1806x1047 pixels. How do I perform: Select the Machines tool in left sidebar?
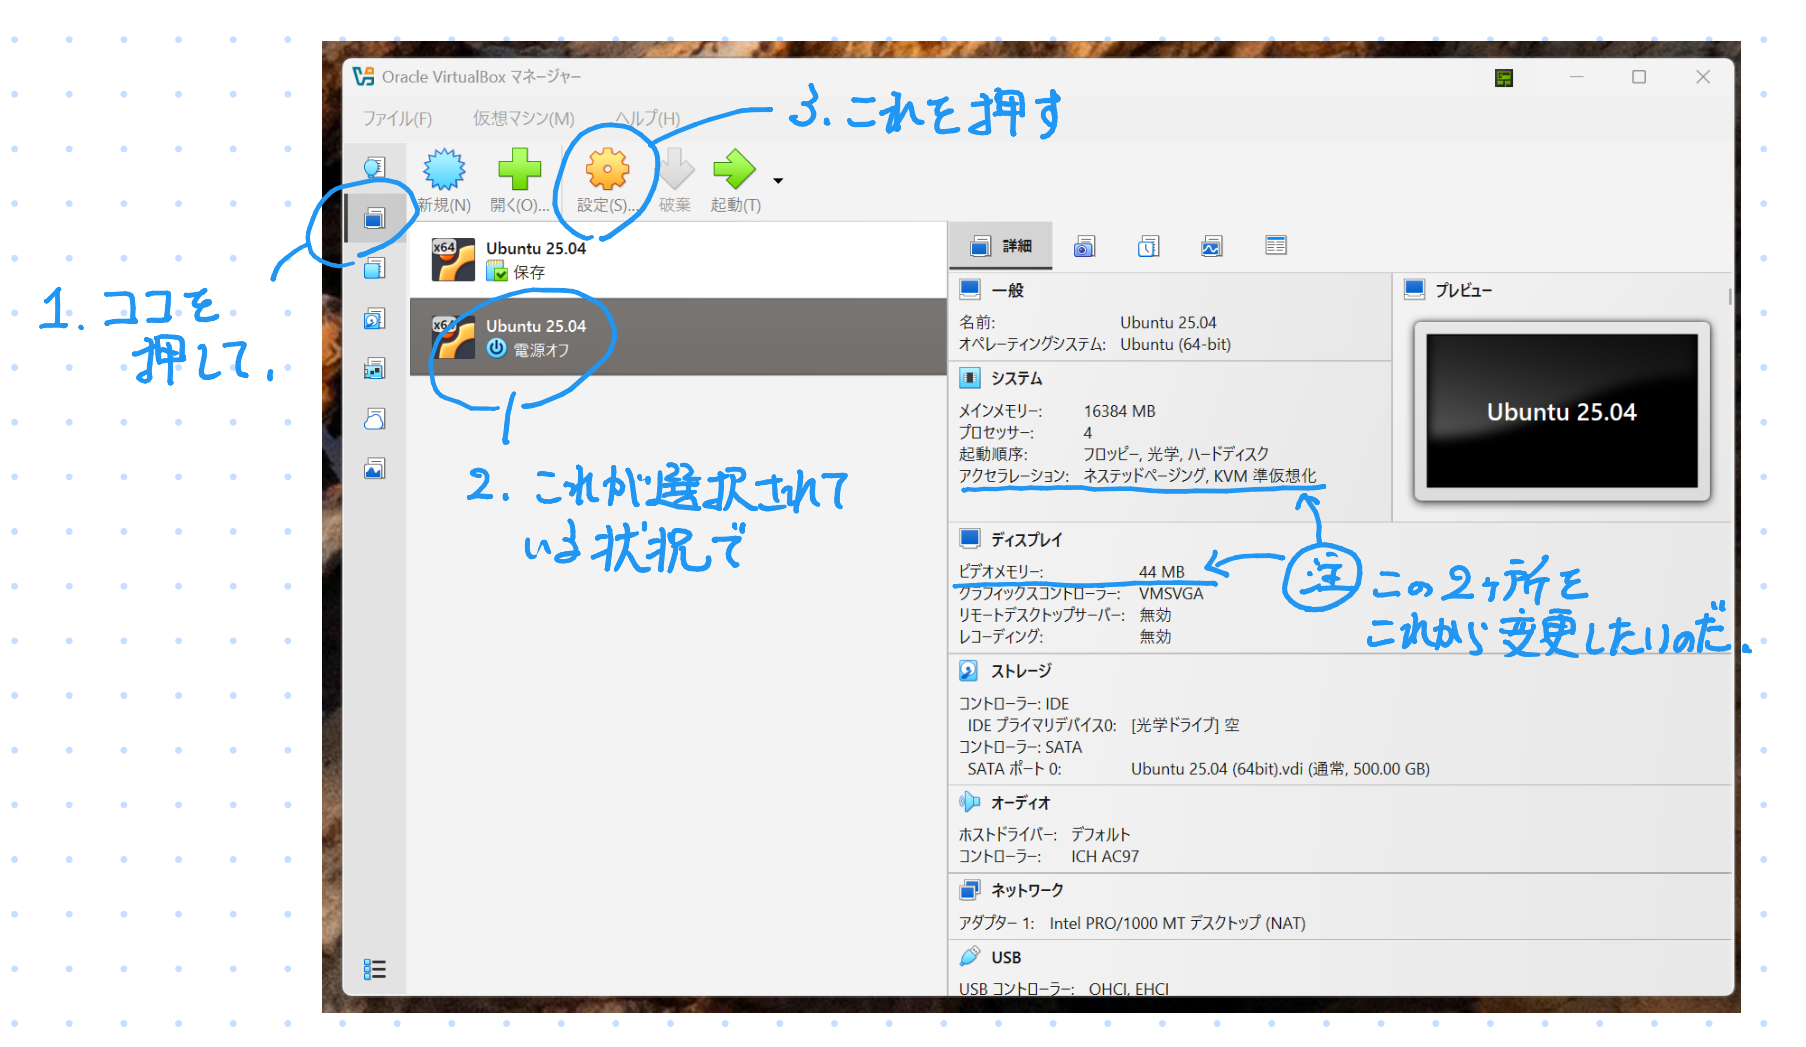[x=374, y=218]
